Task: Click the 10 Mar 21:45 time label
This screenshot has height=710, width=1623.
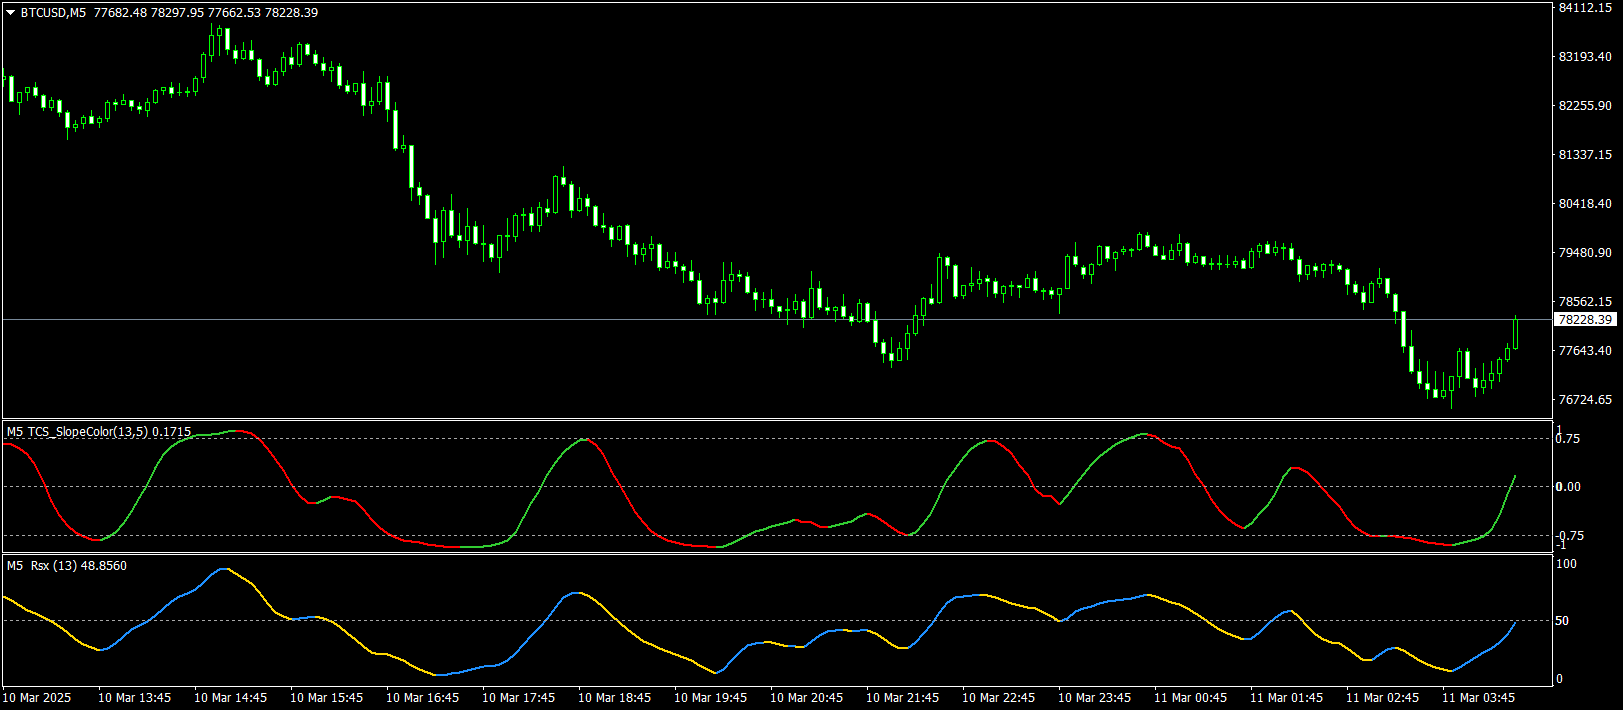Action: (902, 698)
